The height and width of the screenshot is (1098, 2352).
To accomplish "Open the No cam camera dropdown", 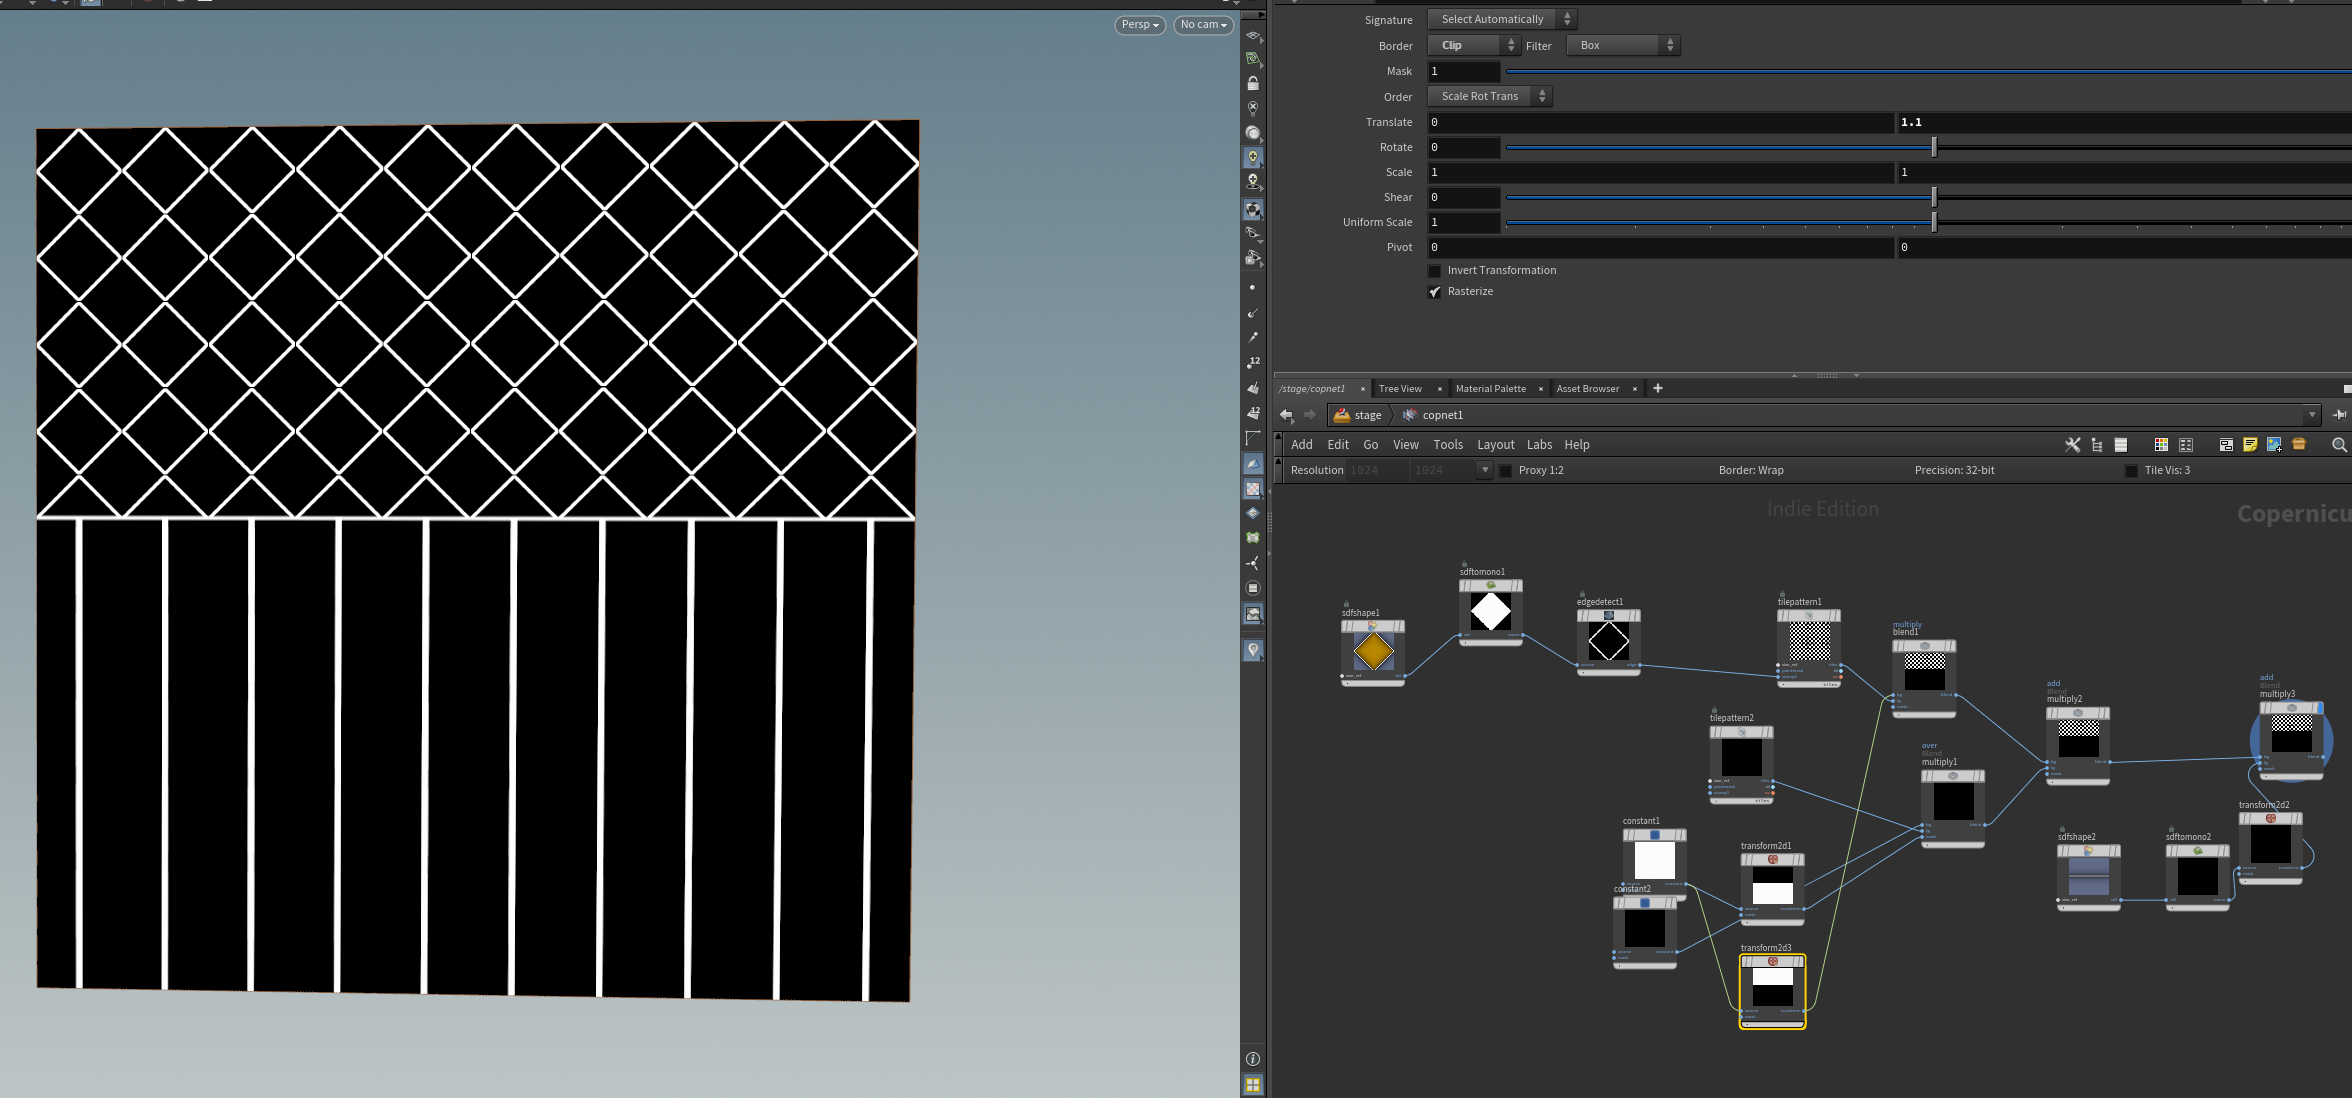I will [x=1203, y=25].
